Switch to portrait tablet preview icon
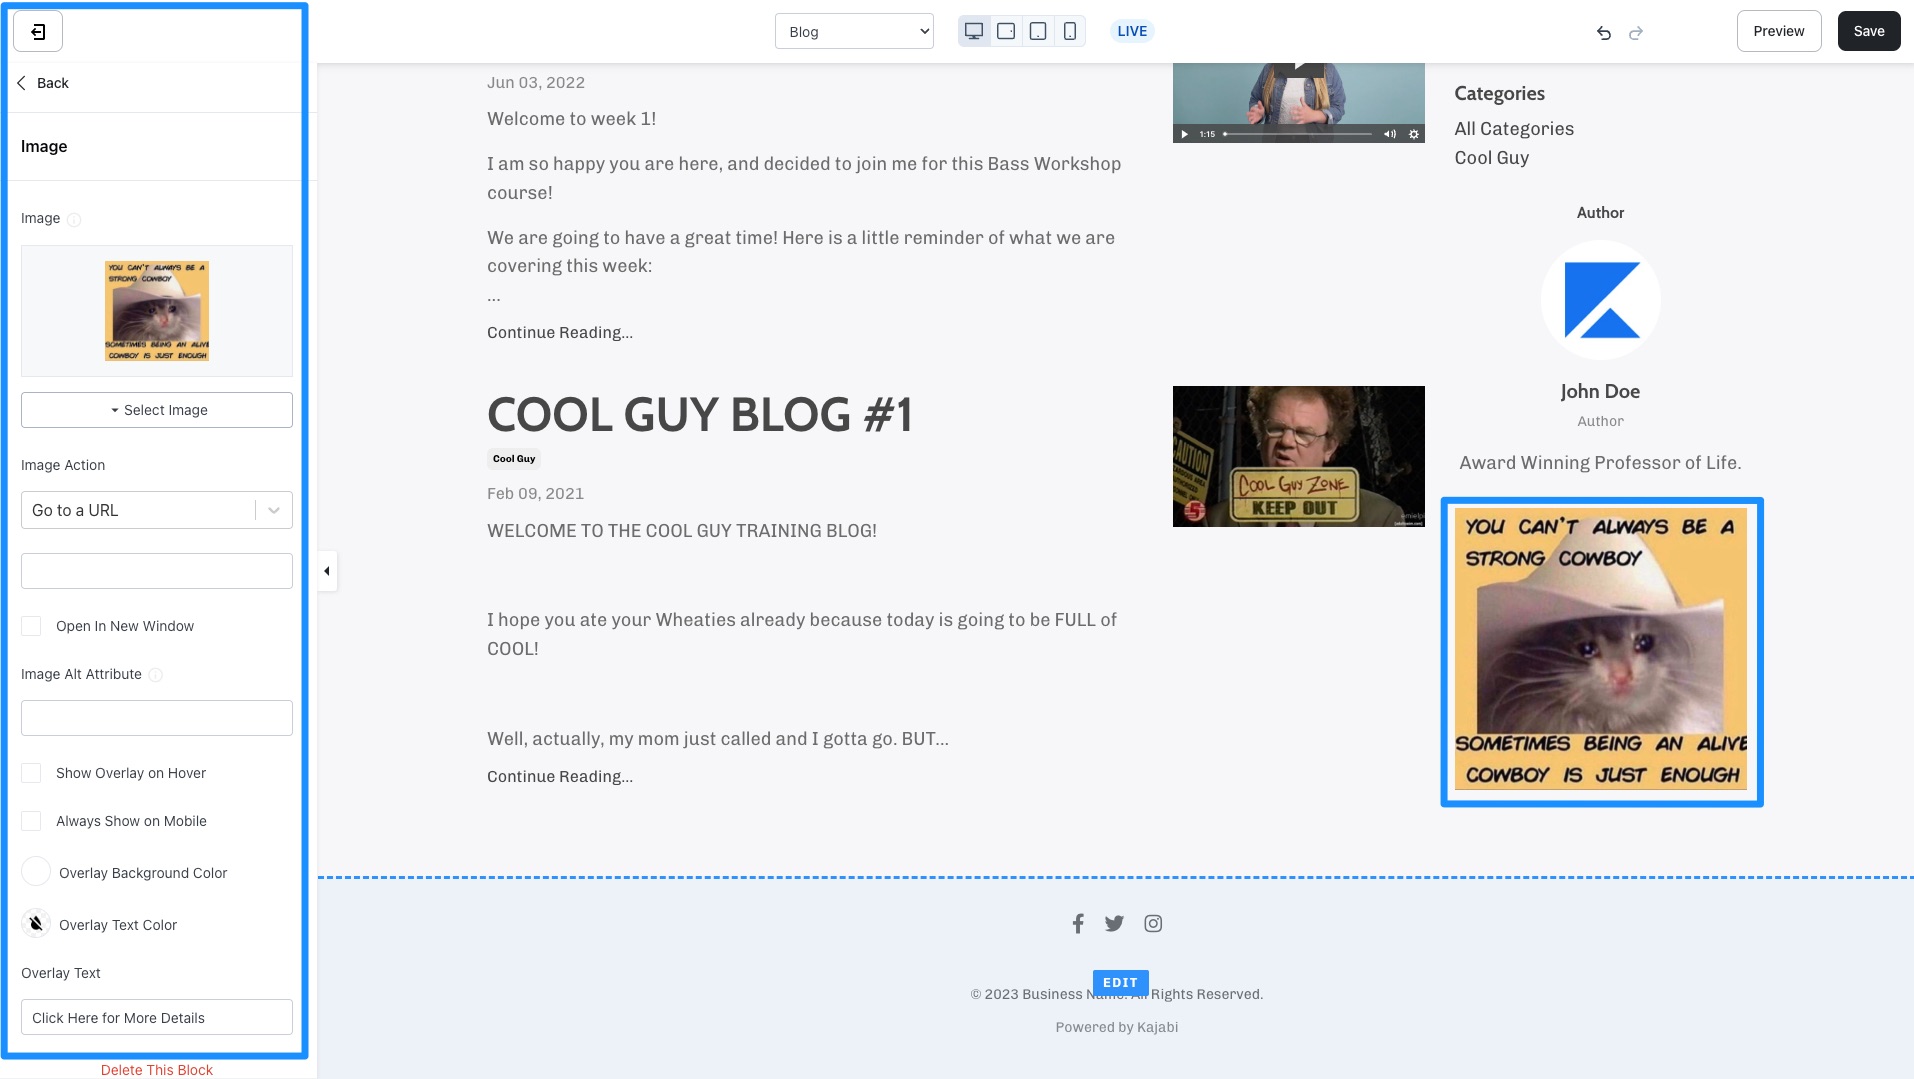Screen dimensions: 1914x1079 tap(1038, 31)
